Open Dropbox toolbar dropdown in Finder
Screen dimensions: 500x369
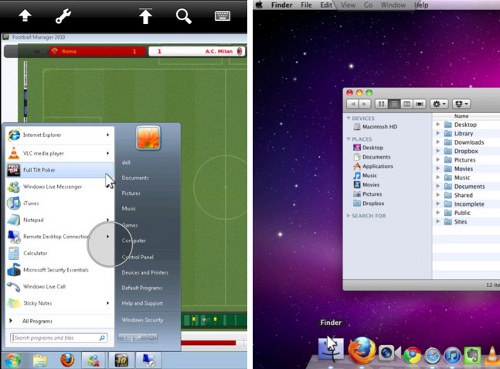[x=462, y=104]
